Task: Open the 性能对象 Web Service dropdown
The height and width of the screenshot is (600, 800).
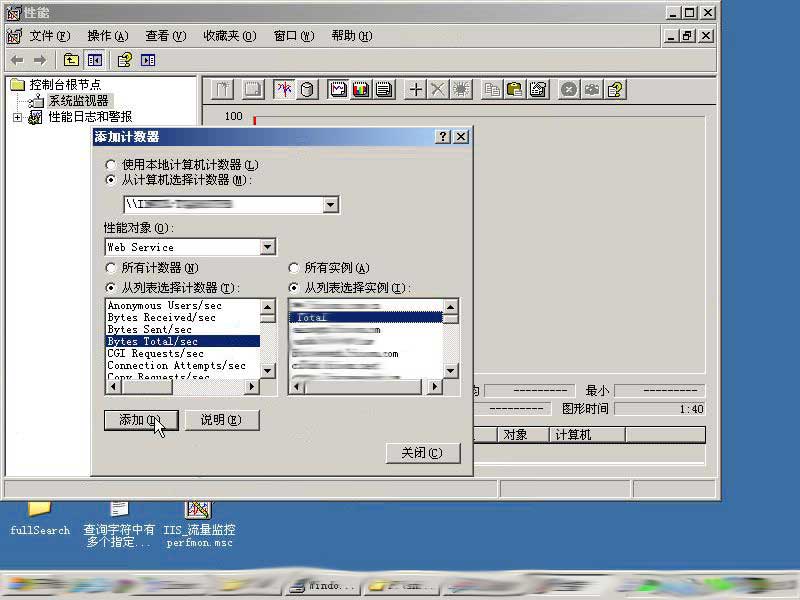Action: [x=267, y=247]
